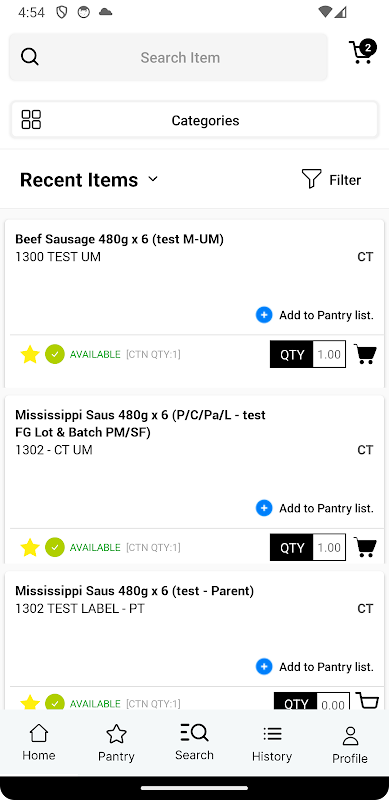Add Mississippi Saus P/C/Pa/L to Pantry list

click(315, 508)
